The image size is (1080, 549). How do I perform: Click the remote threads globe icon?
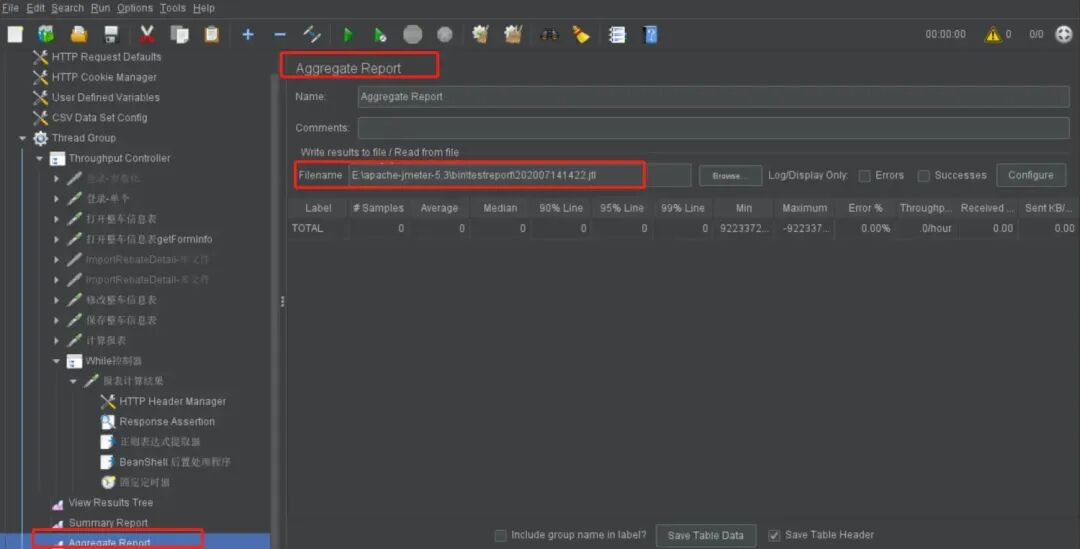[1064, 34]
